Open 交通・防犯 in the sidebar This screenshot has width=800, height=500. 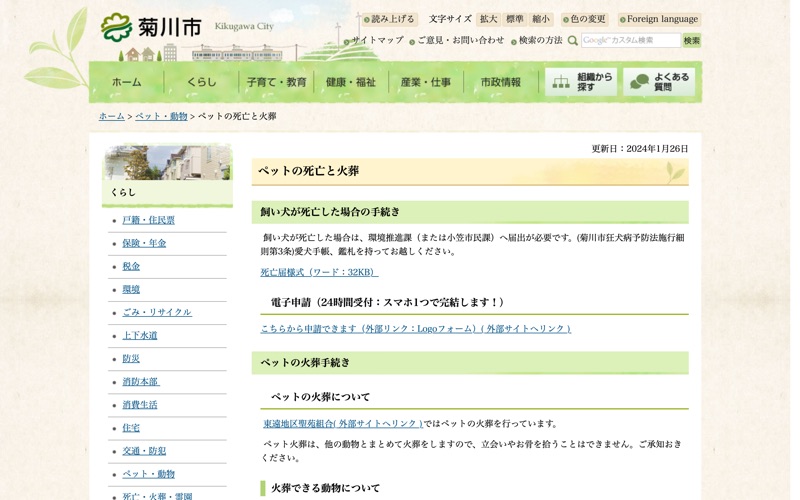coord(144,451)
